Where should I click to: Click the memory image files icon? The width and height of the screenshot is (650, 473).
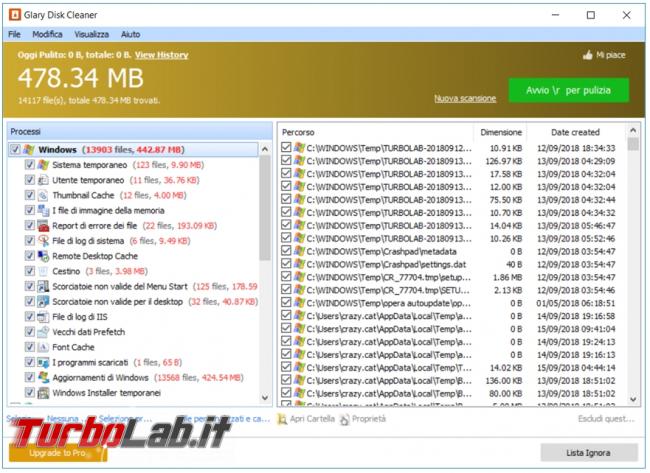tap(43, 211)
